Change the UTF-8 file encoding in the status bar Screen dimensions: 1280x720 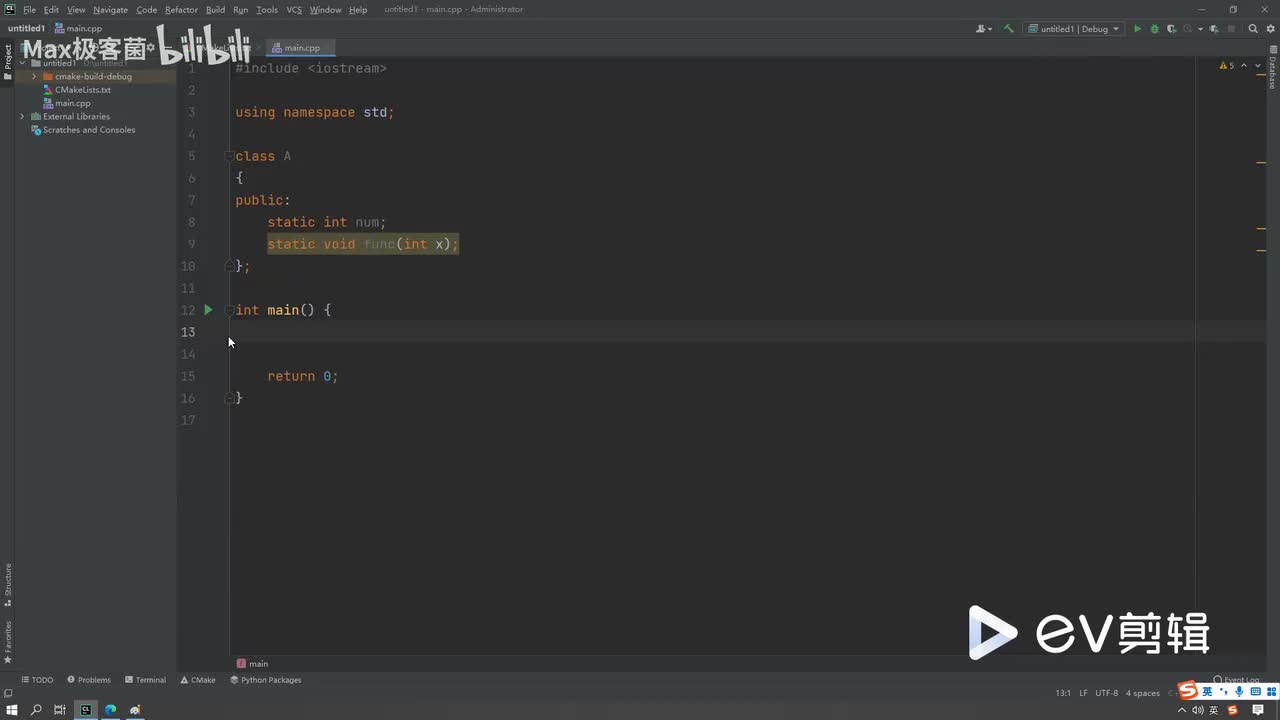[1106, 693]
